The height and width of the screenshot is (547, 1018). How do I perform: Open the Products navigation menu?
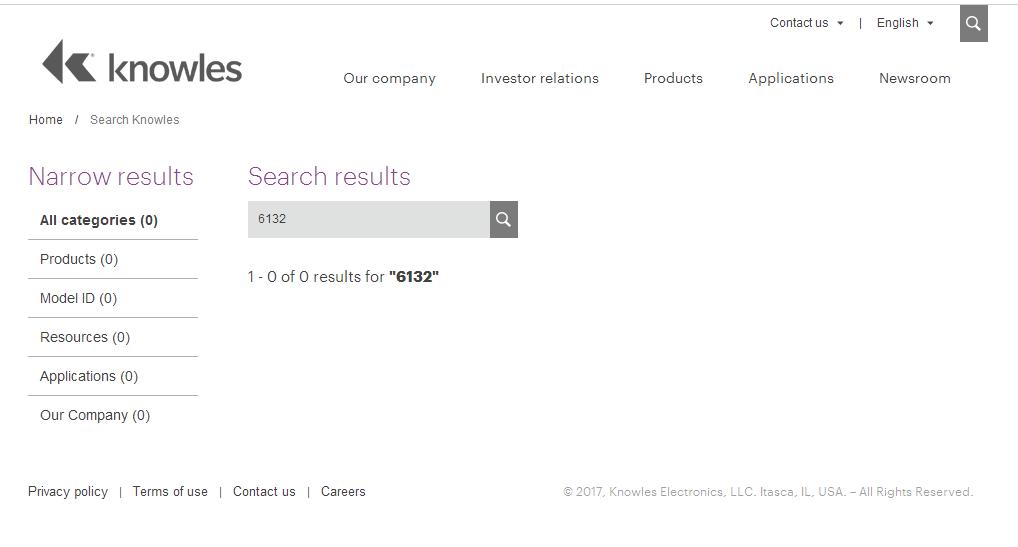click(673, 78)
